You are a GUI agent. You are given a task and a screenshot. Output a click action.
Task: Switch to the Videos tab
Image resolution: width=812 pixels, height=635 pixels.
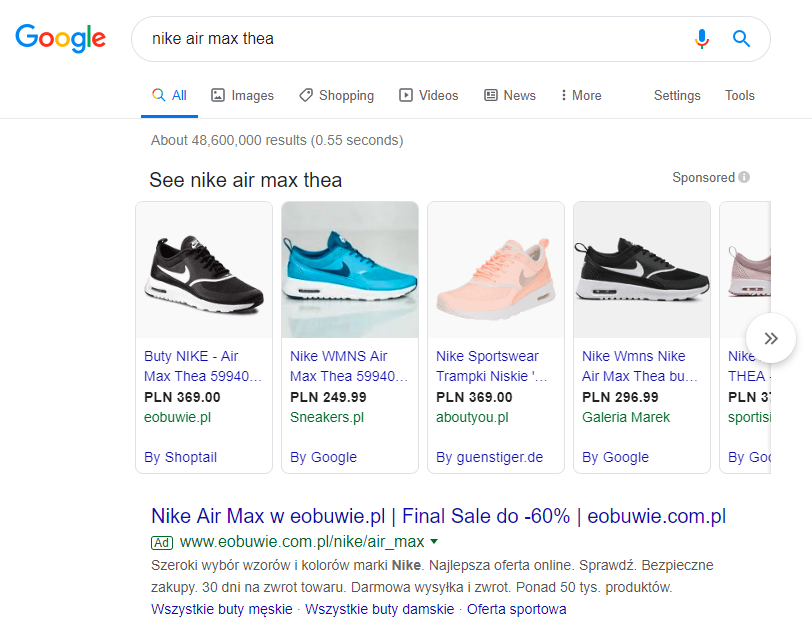tap(428, 95)
